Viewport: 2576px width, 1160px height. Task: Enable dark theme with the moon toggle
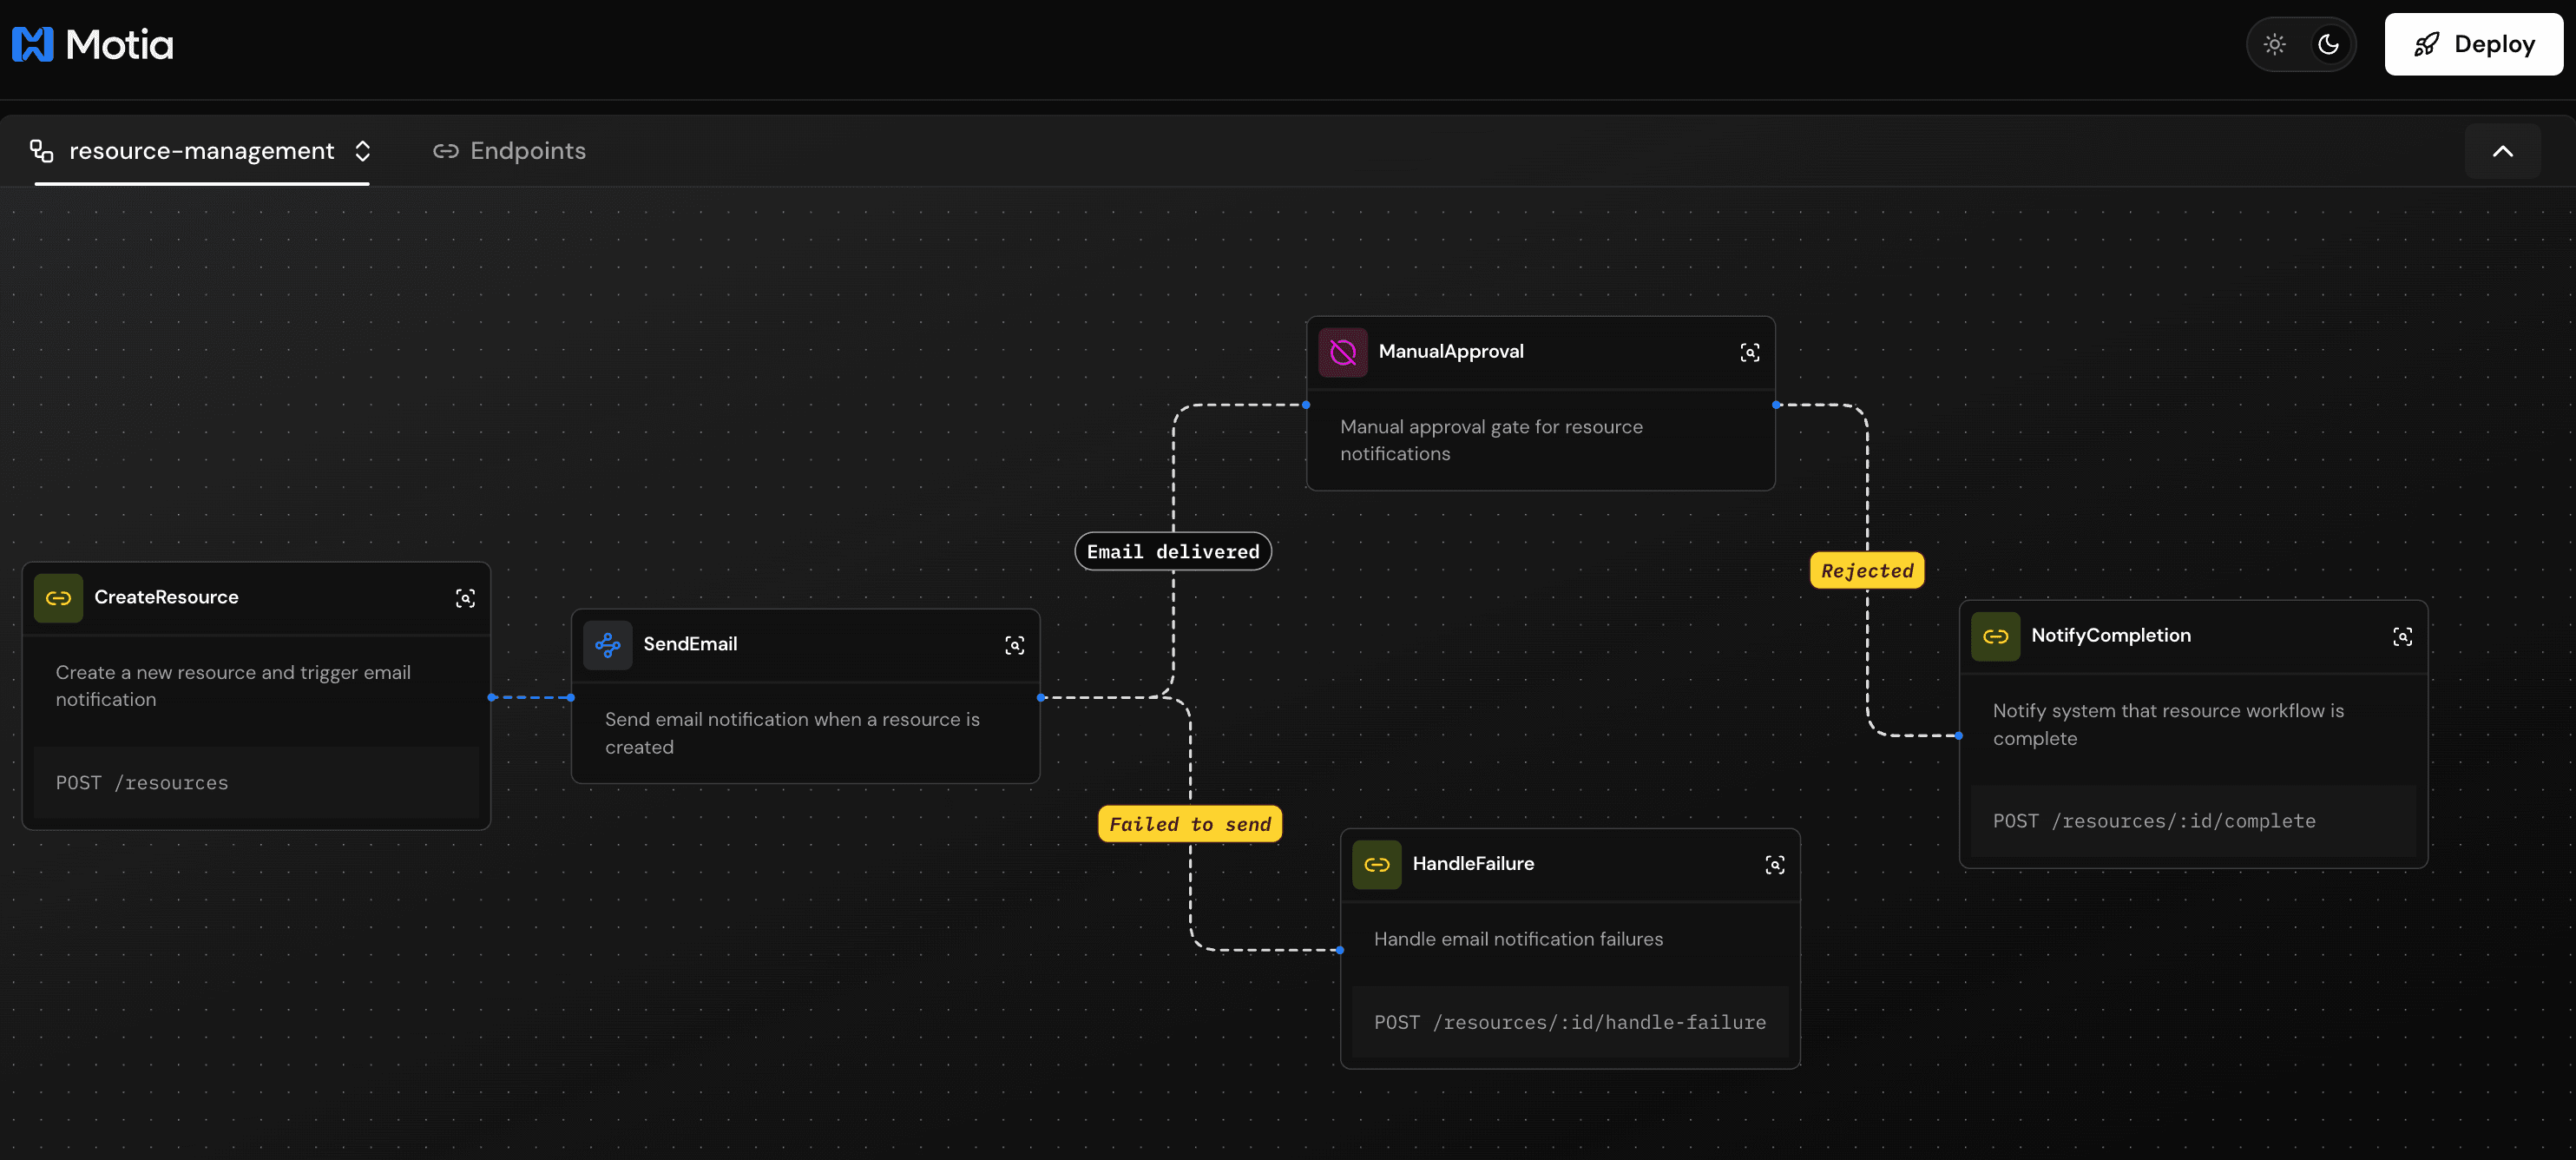point(2329,44)
